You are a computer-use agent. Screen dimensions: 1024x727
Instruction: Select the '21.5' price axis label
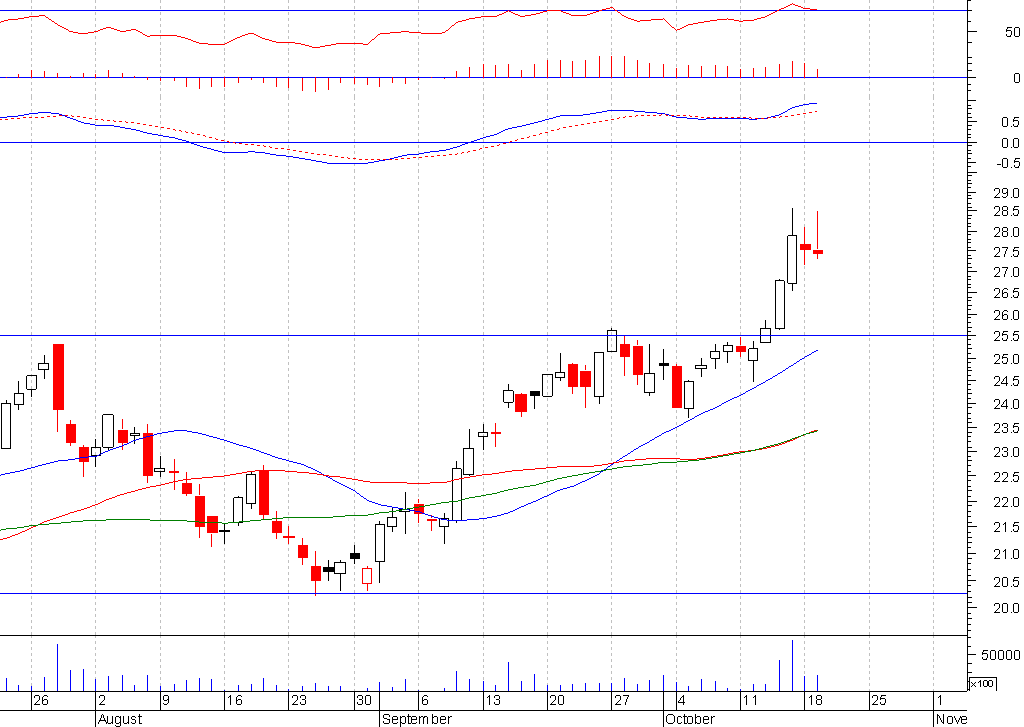tap(1006, 527)
